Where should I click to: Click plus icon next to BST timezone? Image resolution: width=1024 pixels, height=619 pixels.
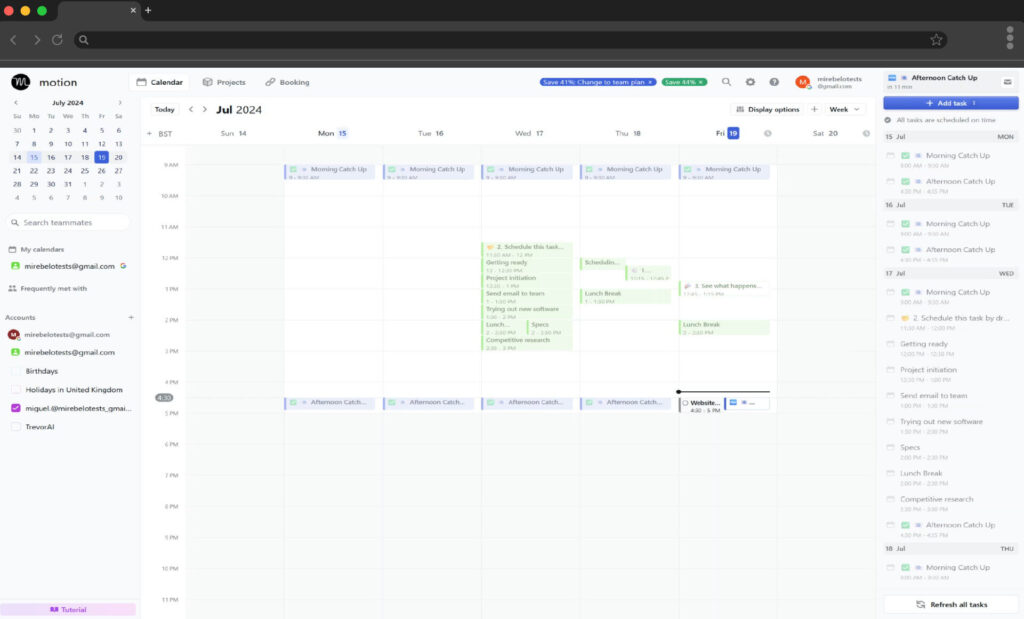[150, 133]
